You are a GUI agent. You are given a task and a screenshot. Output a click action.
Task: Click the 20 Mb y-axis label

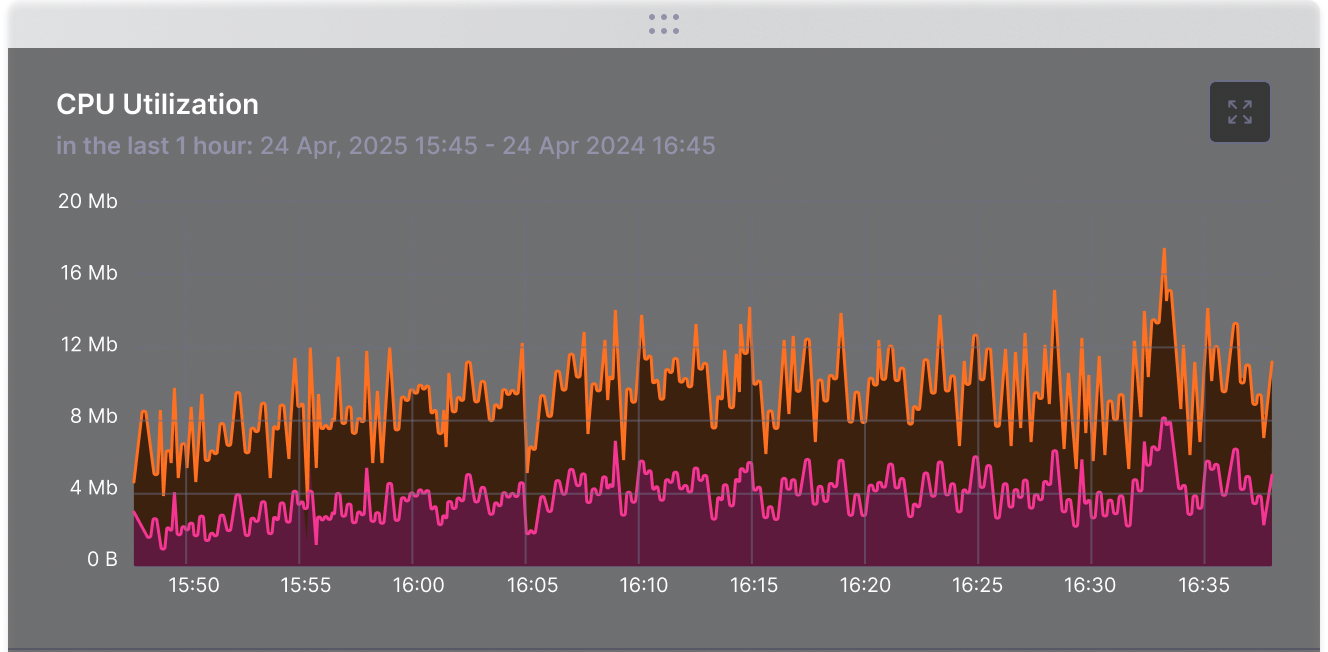(88, 201)
